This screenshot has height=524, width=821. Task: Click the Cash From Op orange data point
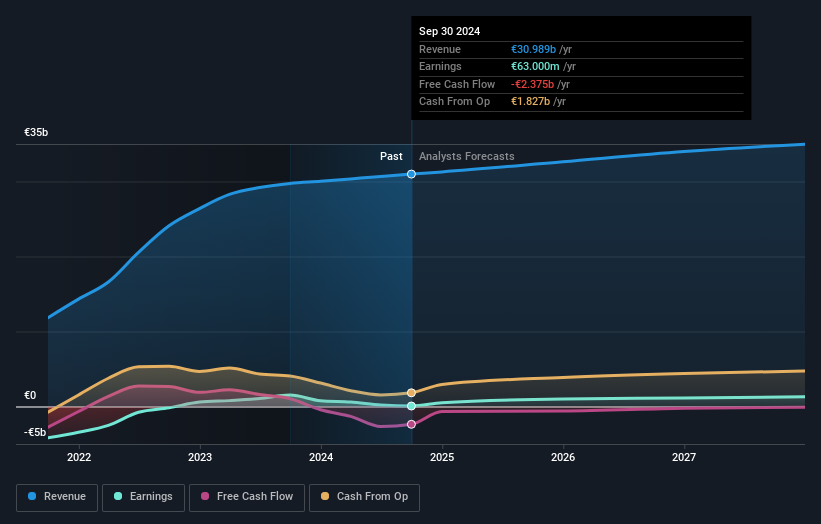412,393
